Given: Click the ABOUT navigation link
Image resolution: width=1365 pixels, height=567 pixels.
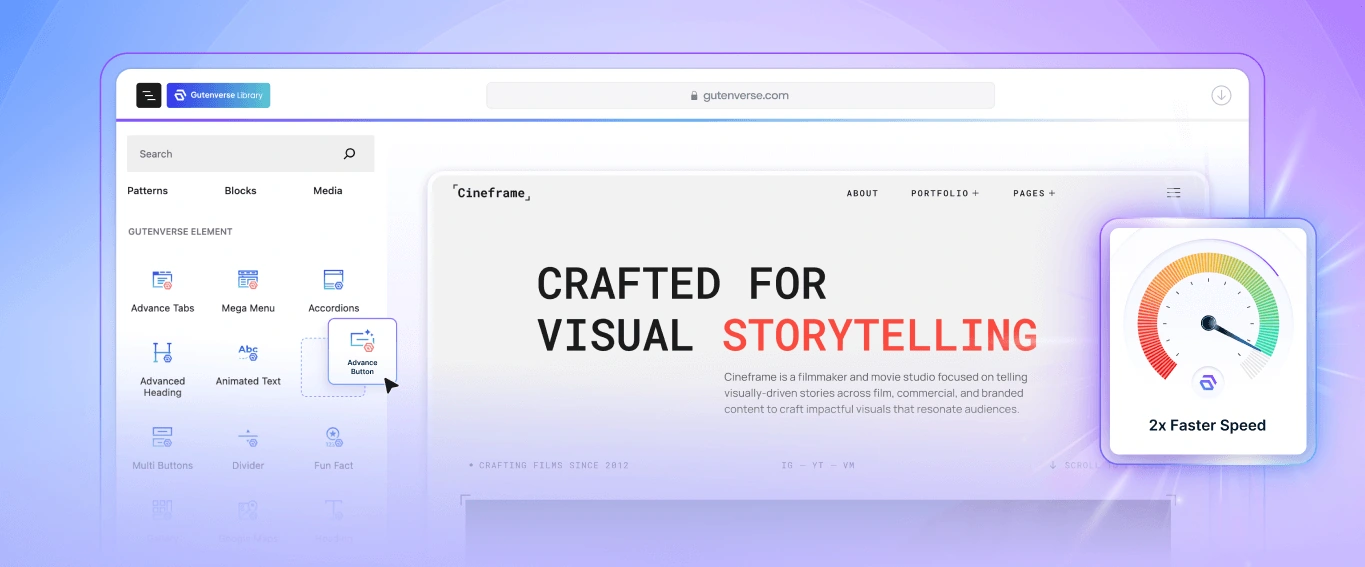Looking at the screenshot, I should click(x=862, y=194).
